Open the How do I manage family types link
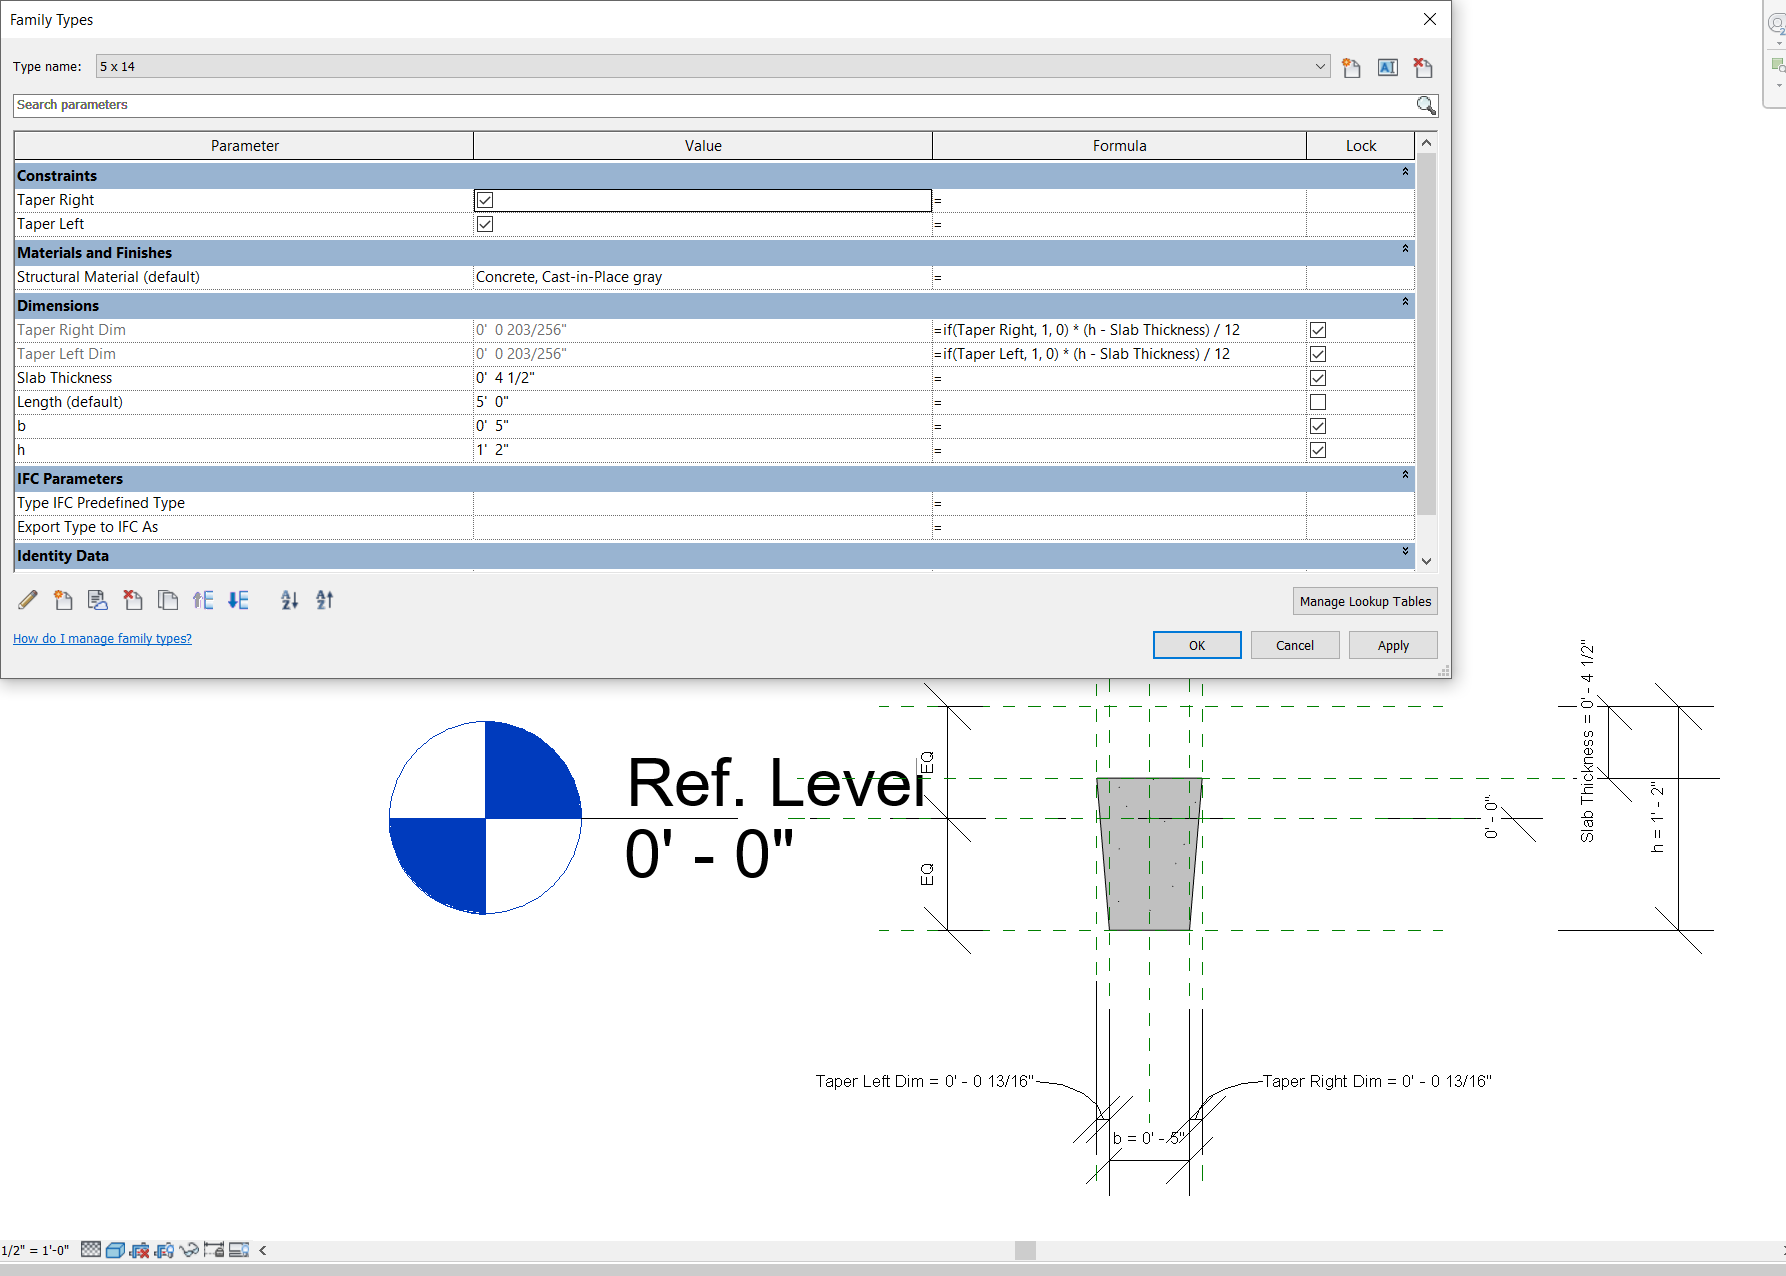Screen dimensions: 1786x1276 tap(102, 638)
